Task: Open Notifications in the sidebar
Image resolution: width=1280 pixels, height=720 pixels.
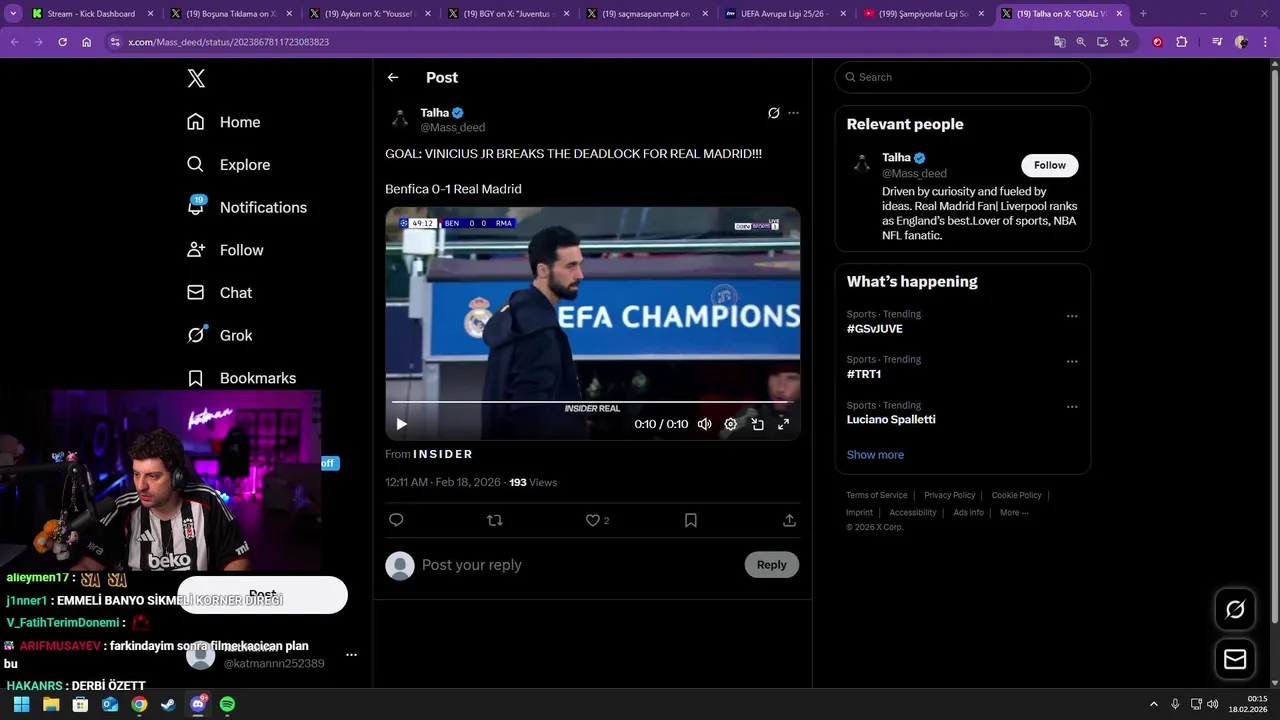Action: pyautogui.click(x=246, y=207)
